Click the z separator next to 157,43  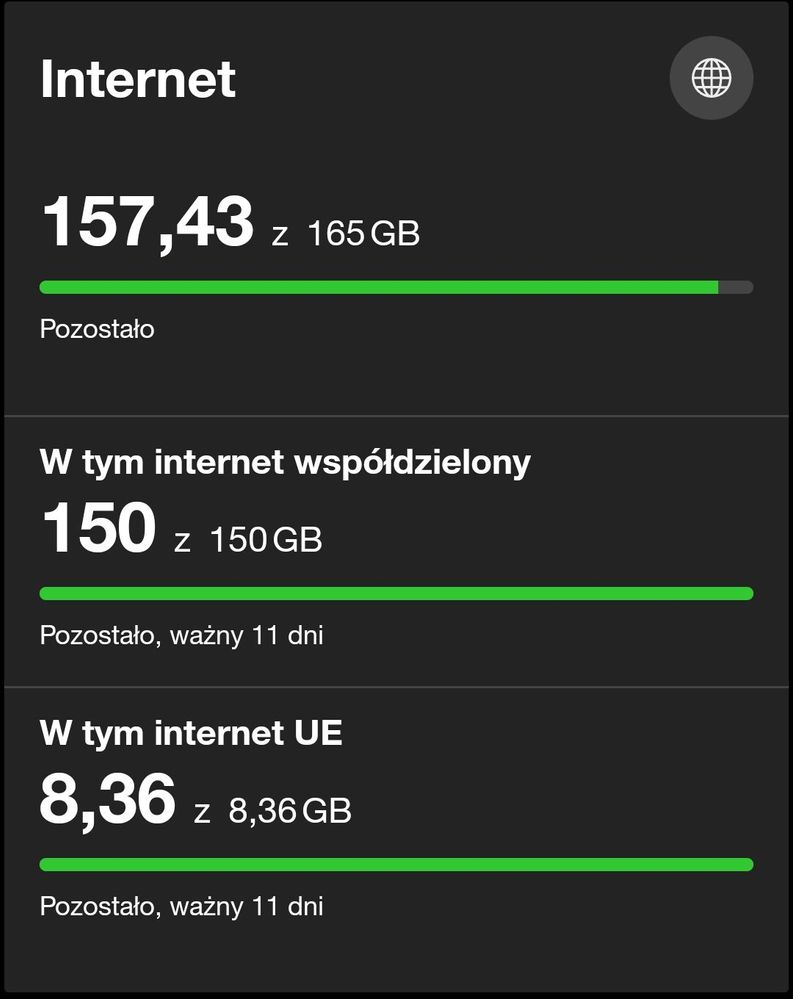click(280, 236)
